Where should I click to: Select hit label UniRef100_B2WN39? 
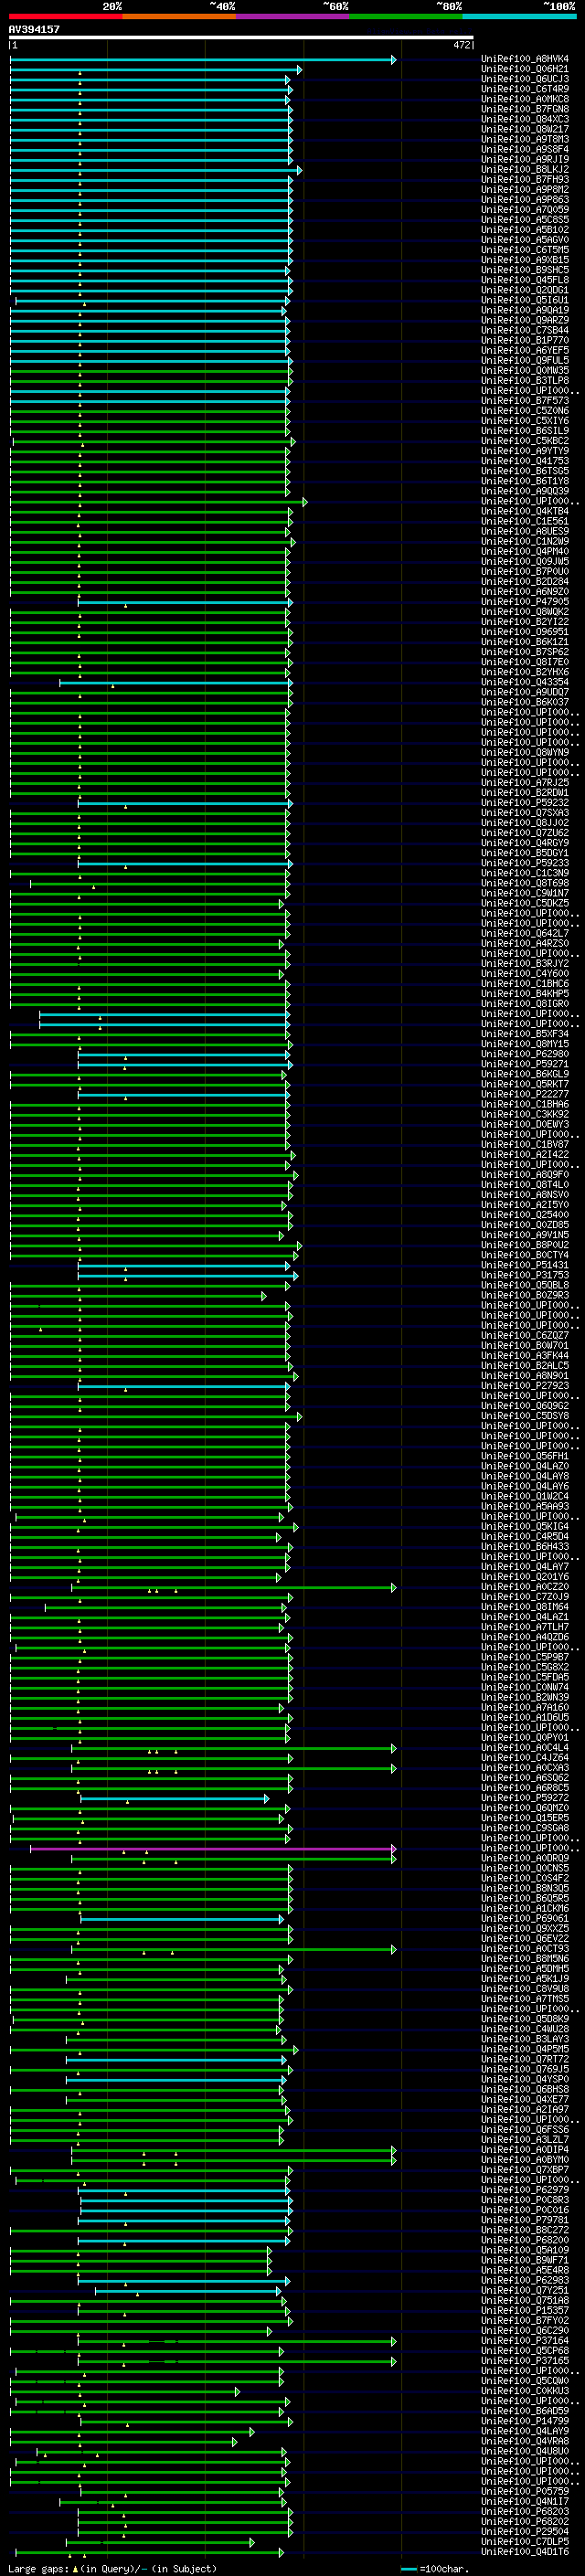525,1697
